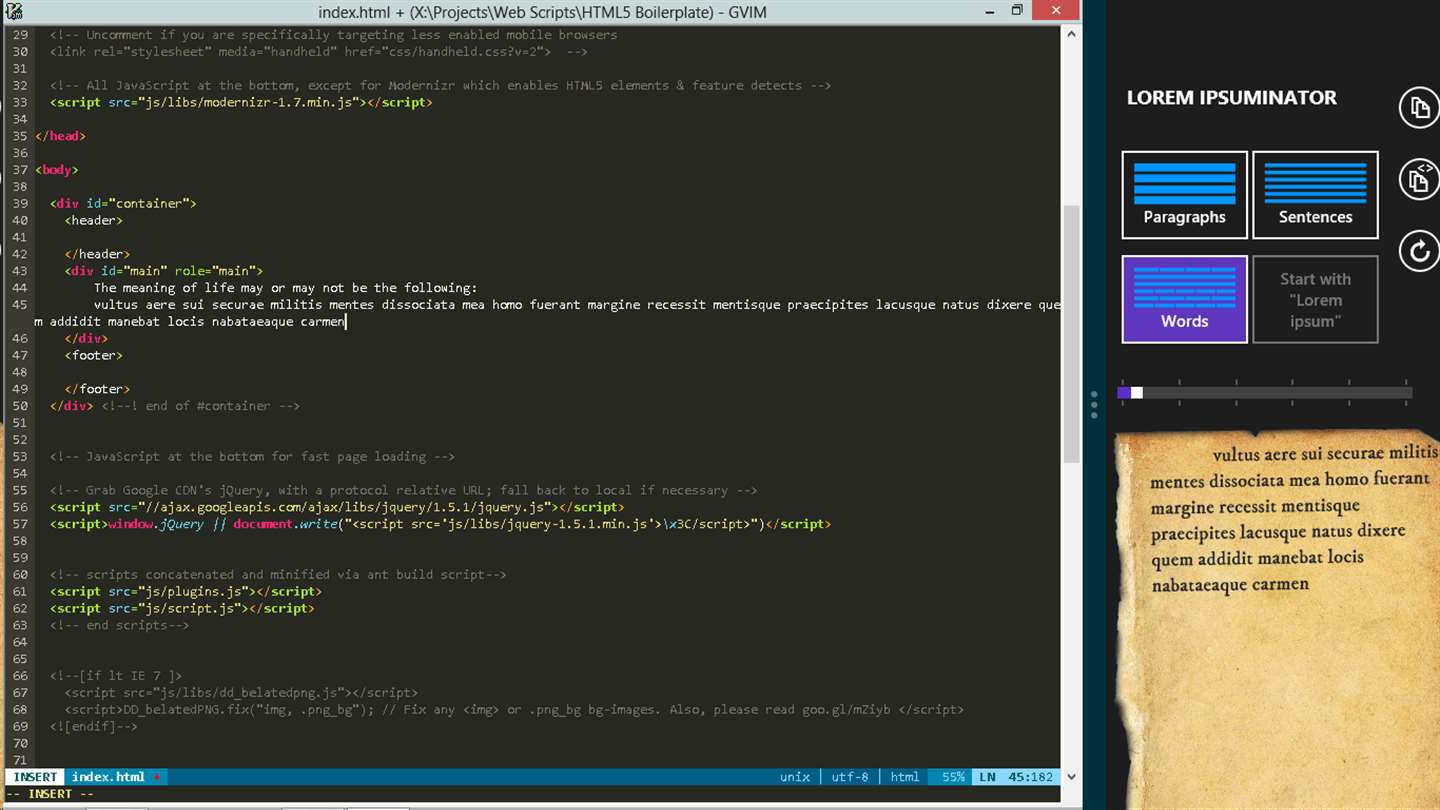The height and width of the screenshot is (810, 1440).
Task: Click the 55% position indicator
Action: click(x=953, y=777)
